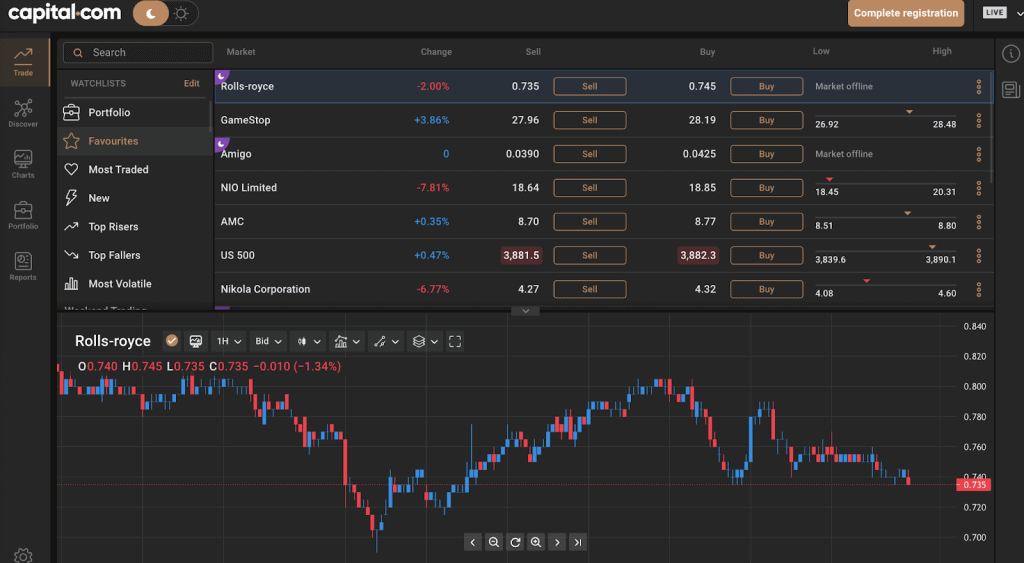Open the drawing tools dropdown
The width and height of the screenshot is (1024, 563).
pyautogui.click(x=386, y=341)
